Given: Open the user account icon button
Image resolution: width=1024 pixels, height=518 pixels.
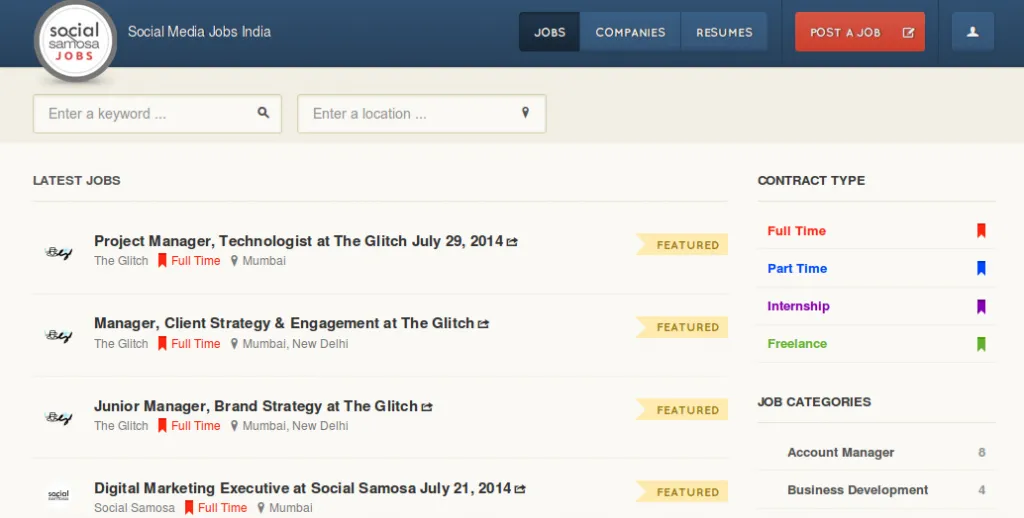Looking at the screenshot, I should (x=972, y=31).
